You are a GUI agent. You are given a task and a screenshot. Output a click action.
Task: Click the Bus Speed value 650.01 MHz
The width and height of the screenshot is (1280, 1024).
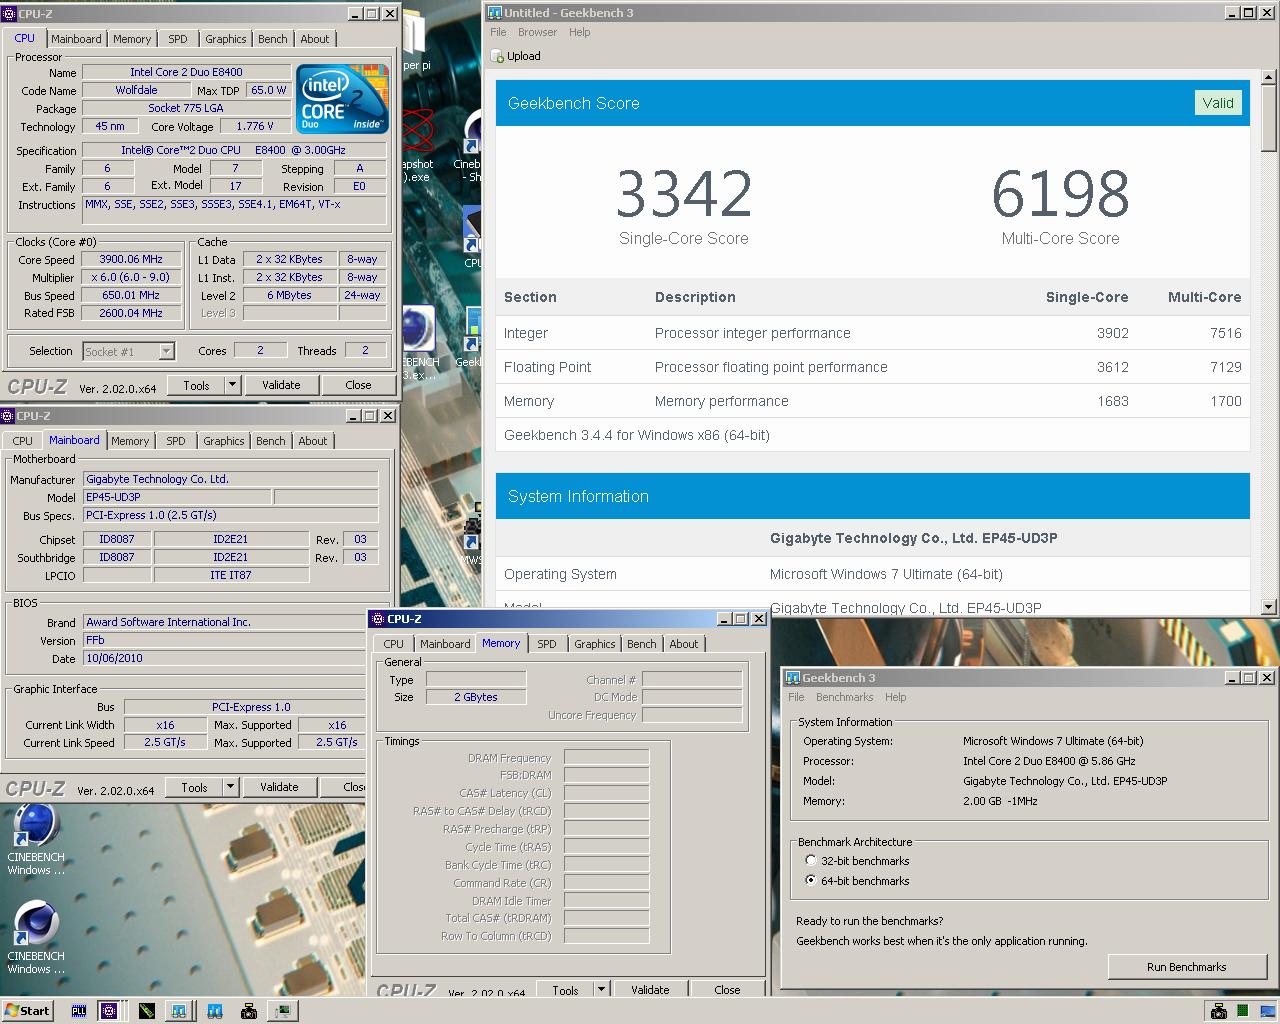(x=132, y=295)
